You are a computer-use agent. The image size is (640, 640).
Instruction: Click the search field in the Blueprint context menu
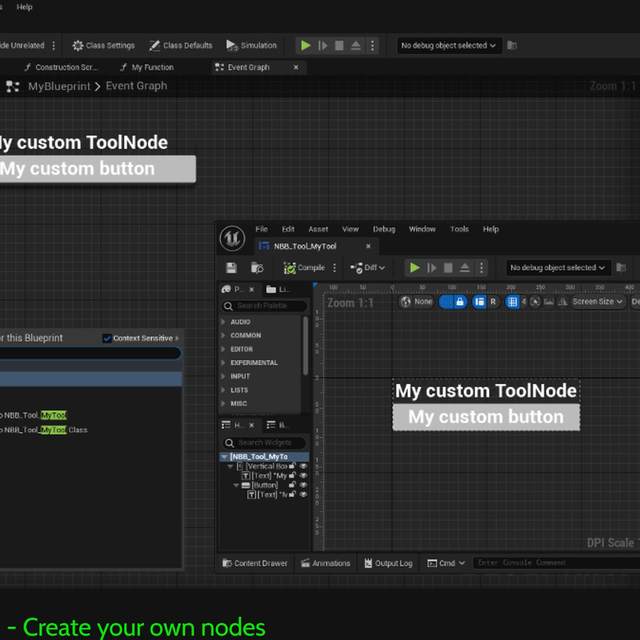pos(90,353)
